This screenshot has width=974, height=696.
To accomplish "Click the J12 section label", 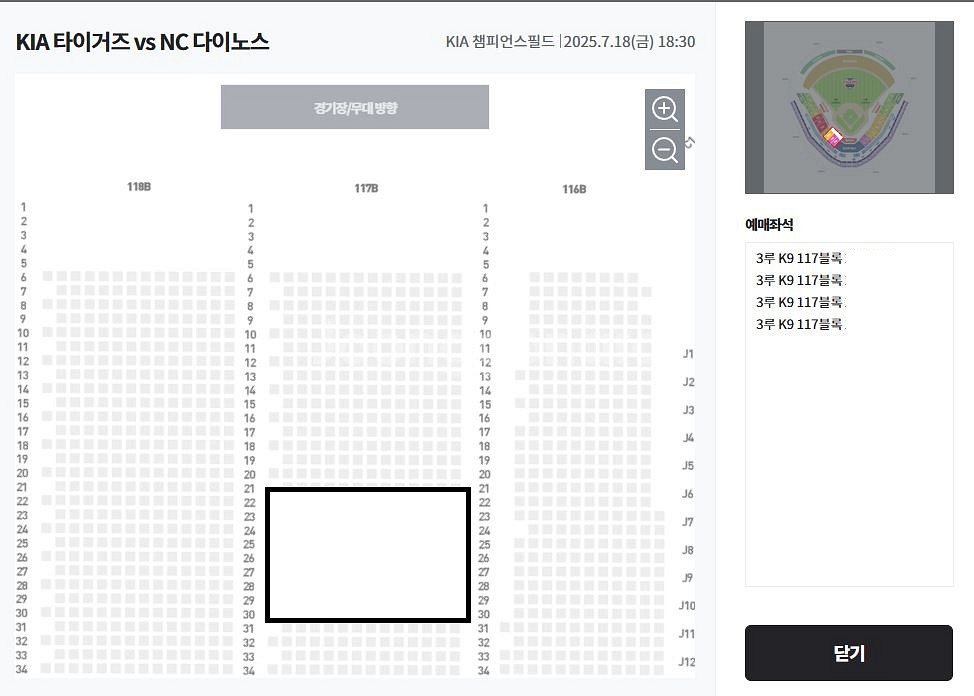I will (687, 662).
